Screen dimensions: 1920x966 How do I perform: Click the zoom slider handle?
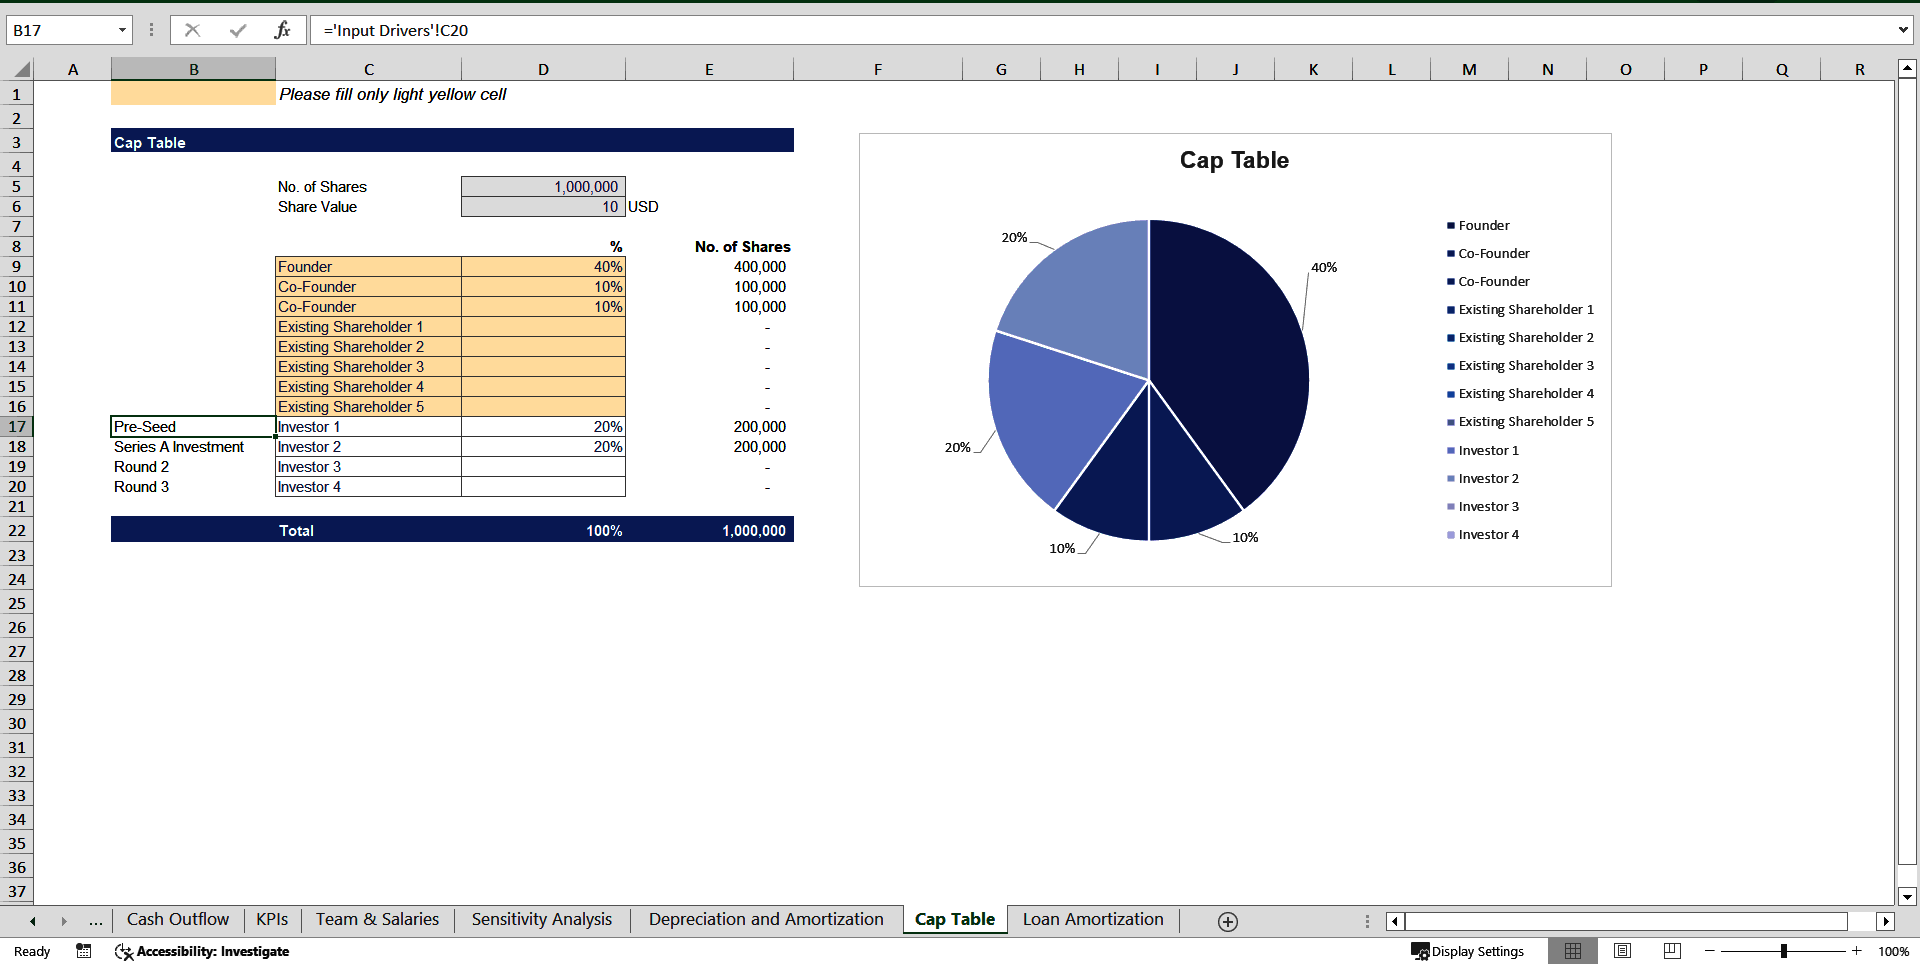click(x=1784, y=951)
